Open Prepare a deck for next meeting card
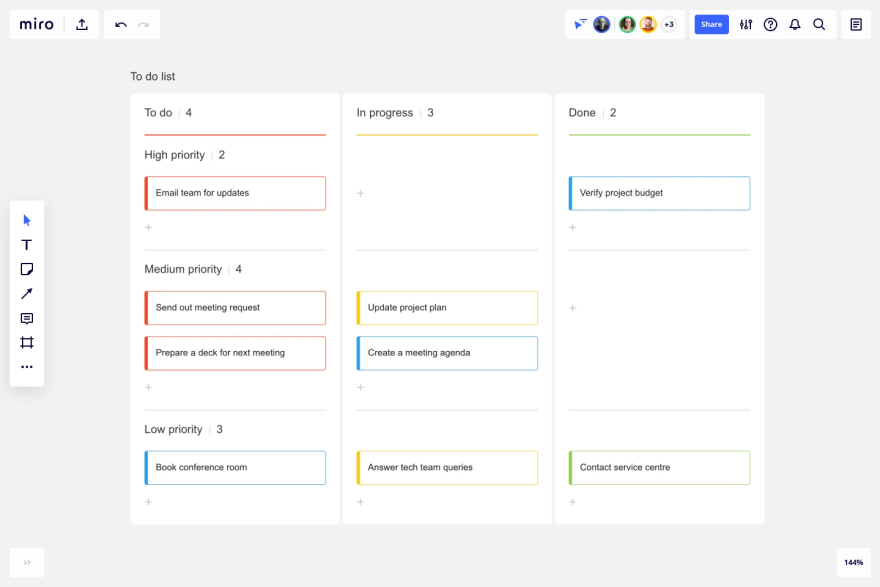This screenshot has height=587, width=880. 235,353
